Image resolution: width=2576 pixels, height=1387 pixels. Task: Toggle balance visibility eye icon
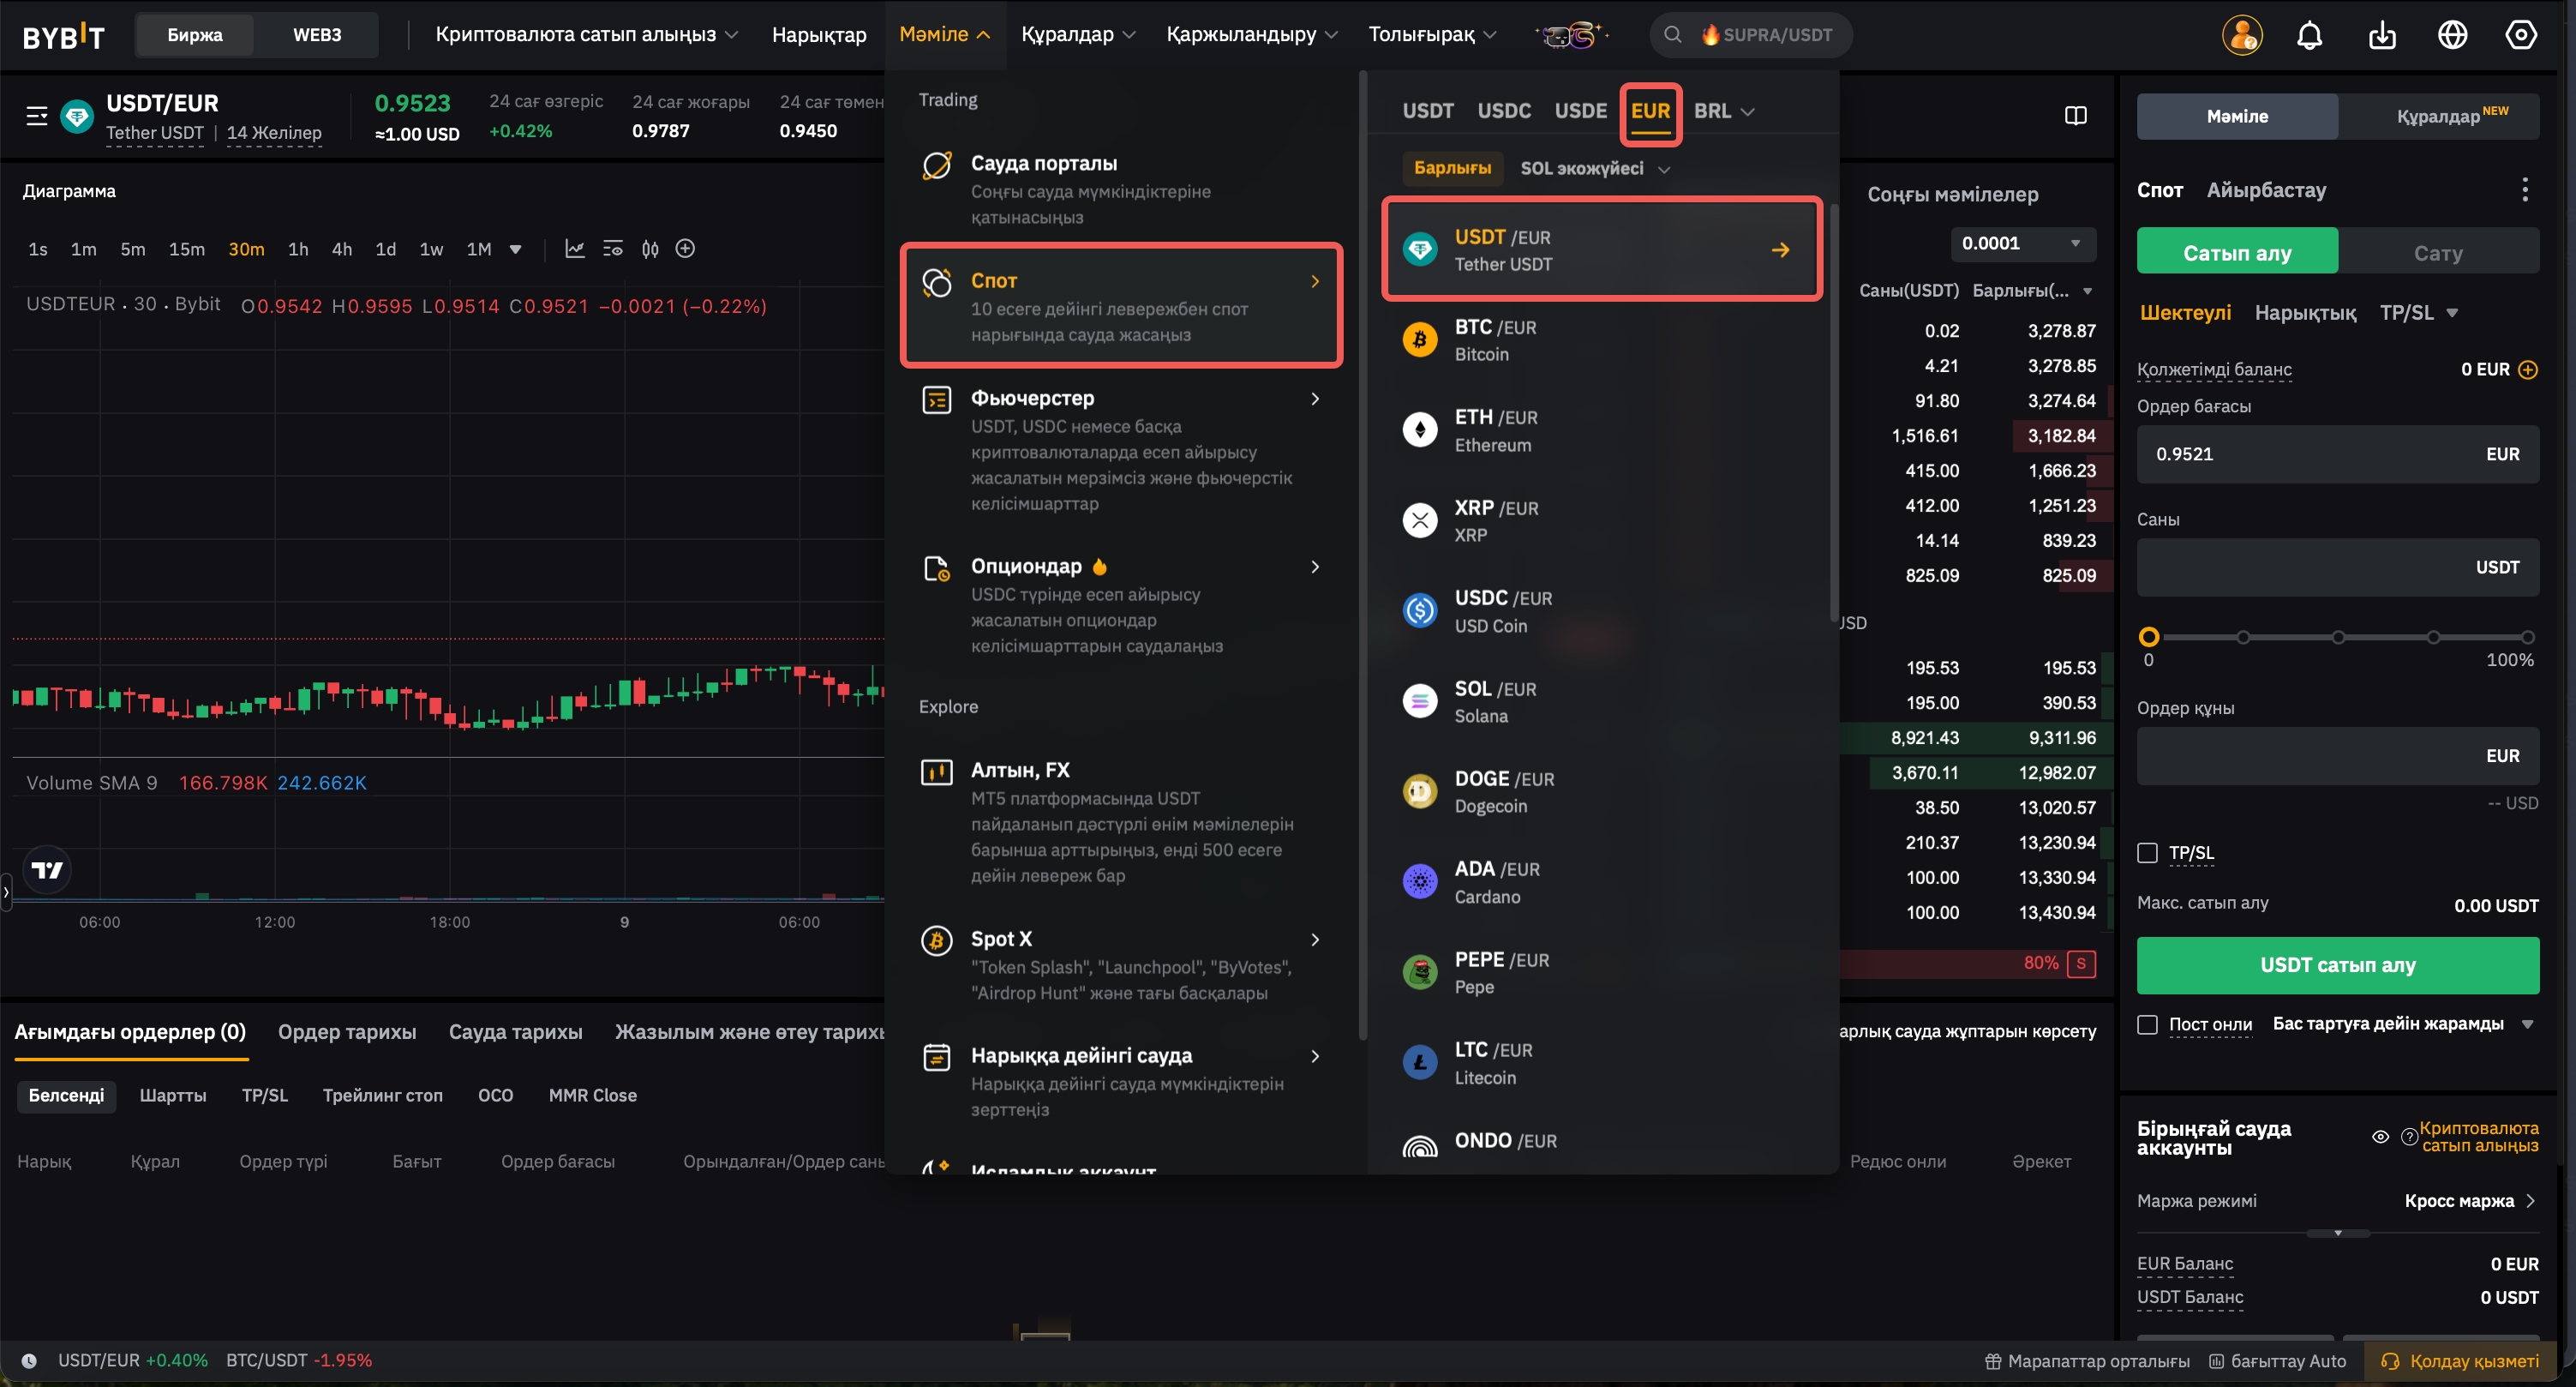(2380, 1137)
